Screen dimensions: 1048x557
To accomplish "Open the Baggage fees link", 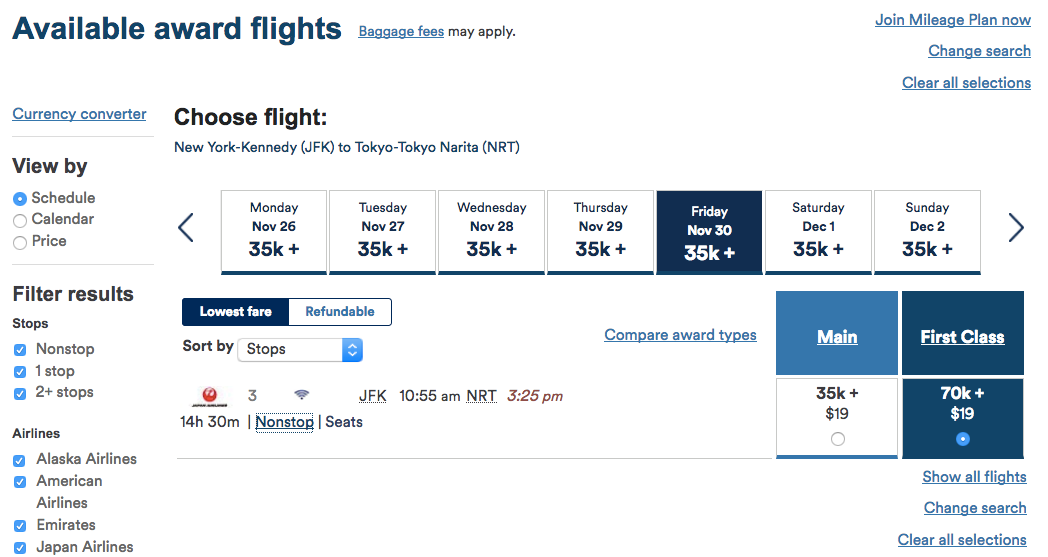I will point(401,31).
